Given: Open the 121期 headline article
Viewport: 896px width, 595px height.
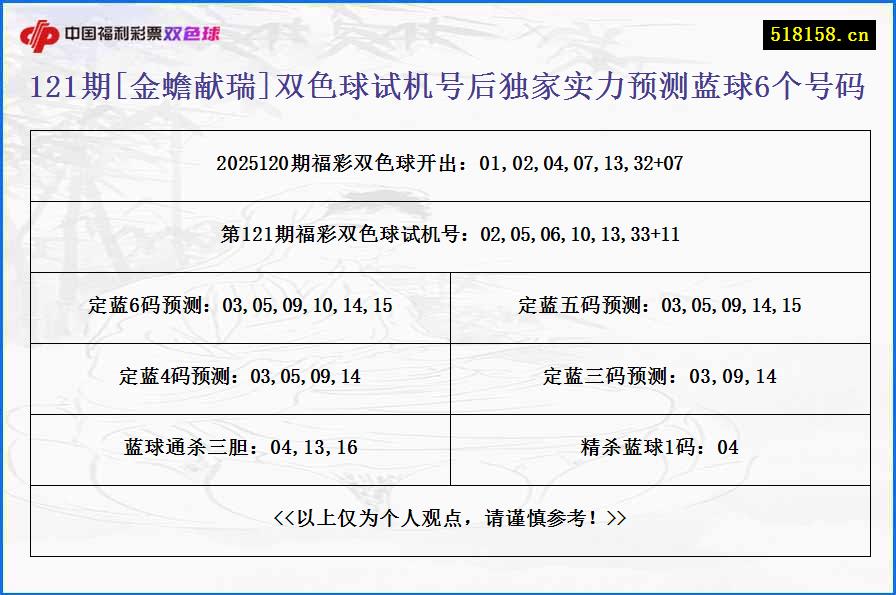Looking at the screenshot, I should pyautogui.click(x=448, y=87).
